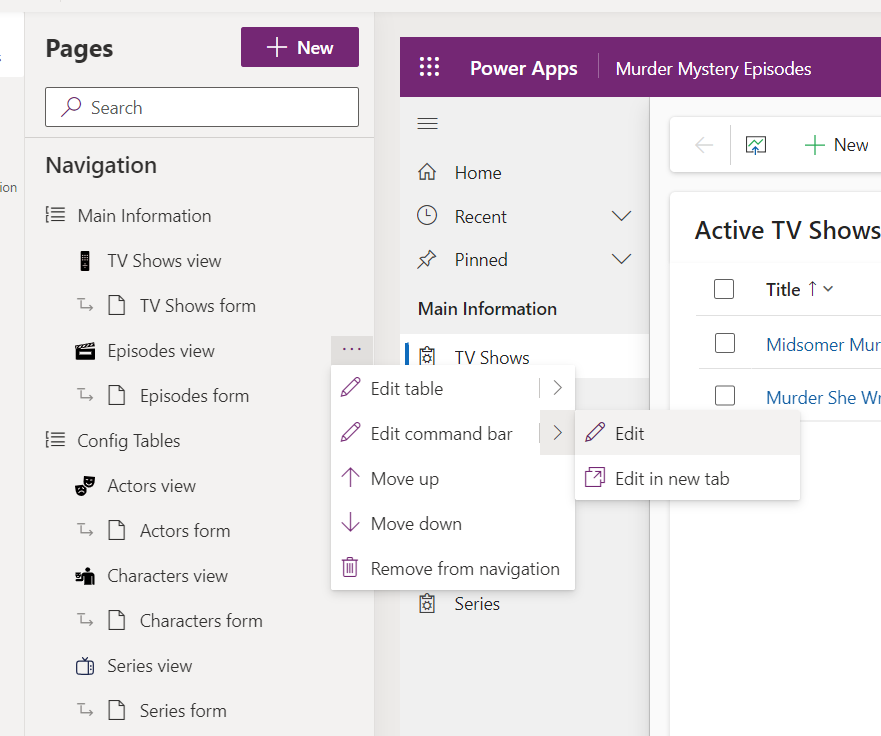Select Move up in the context menu
Screen dimensions: 881x736
coord(453,478)
